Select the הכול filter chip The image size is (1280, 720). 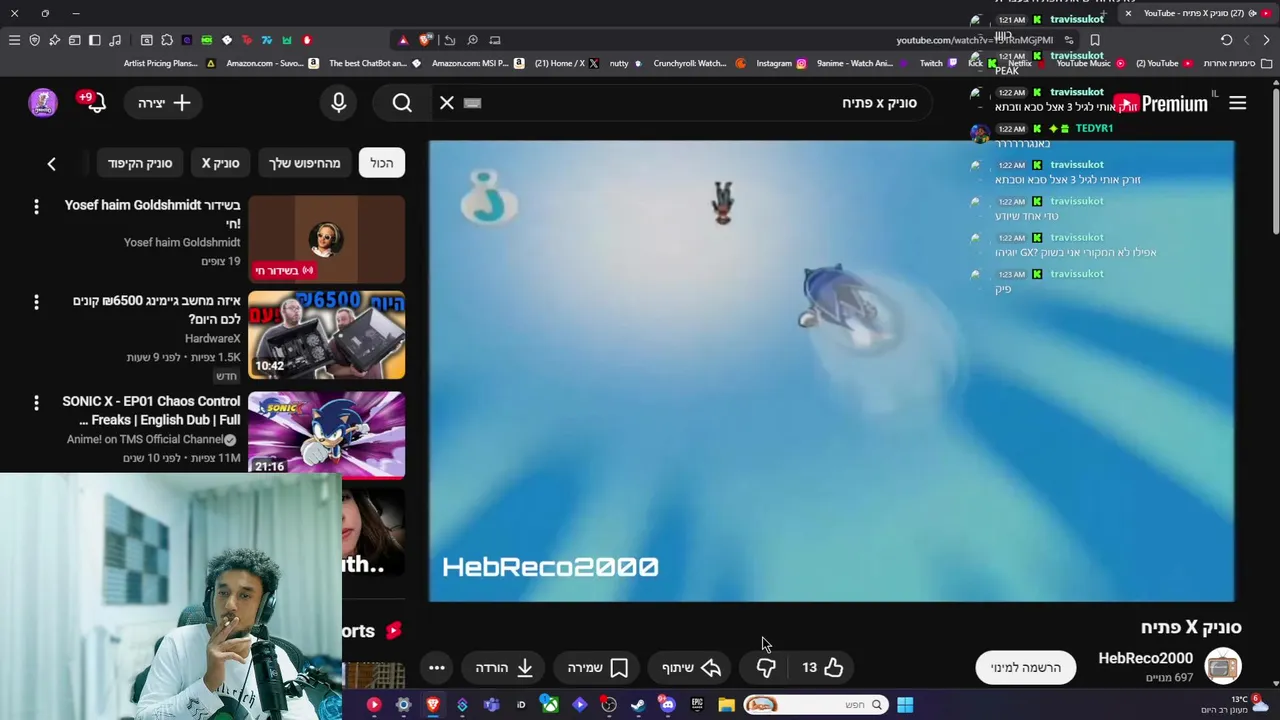pyautogui.click(x=382, y=163)
